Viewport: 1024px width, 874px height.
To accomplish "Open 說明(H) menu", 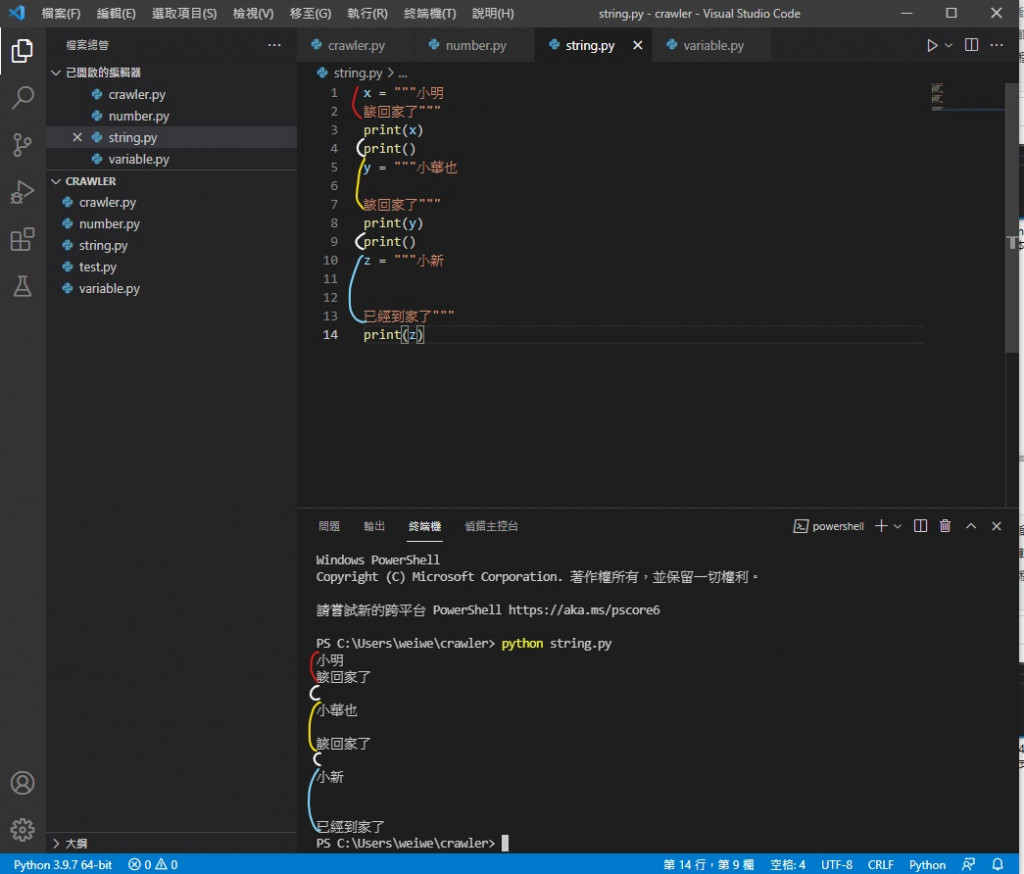I will 492,13.
